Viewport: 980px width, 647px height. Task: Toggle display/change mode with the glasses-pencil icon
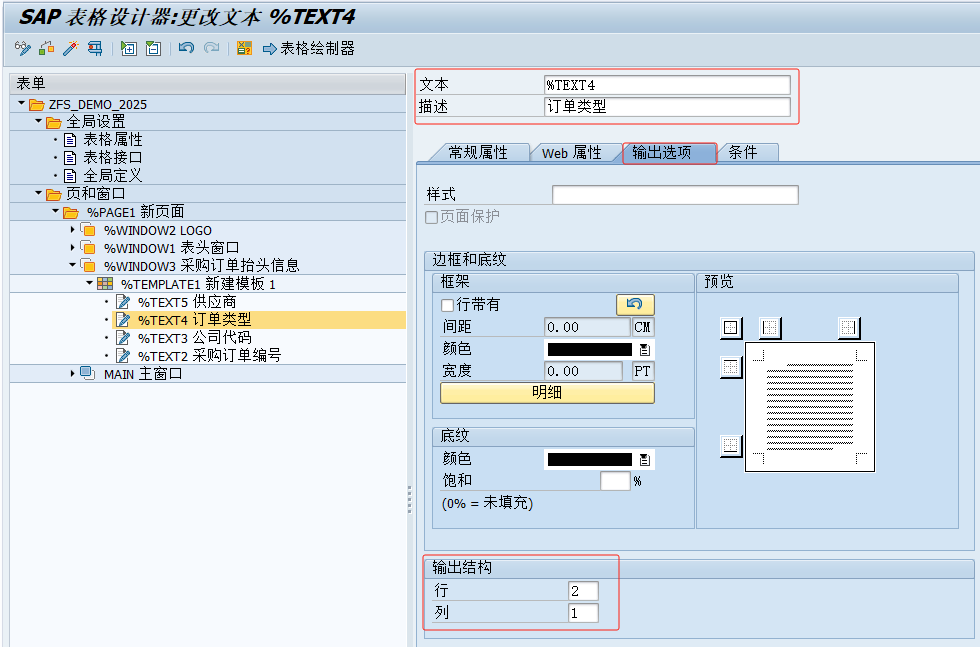(22, 48)
